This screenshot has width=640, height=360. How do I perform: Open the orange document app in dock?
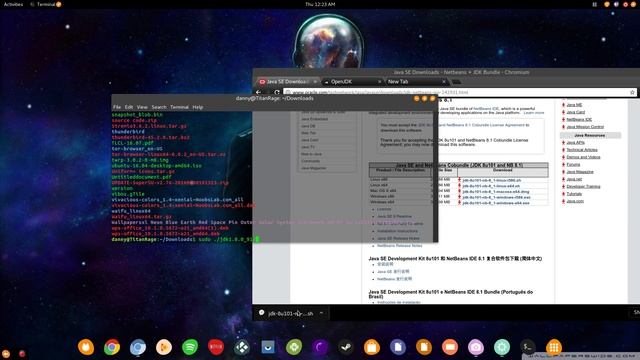click(424, 347)
